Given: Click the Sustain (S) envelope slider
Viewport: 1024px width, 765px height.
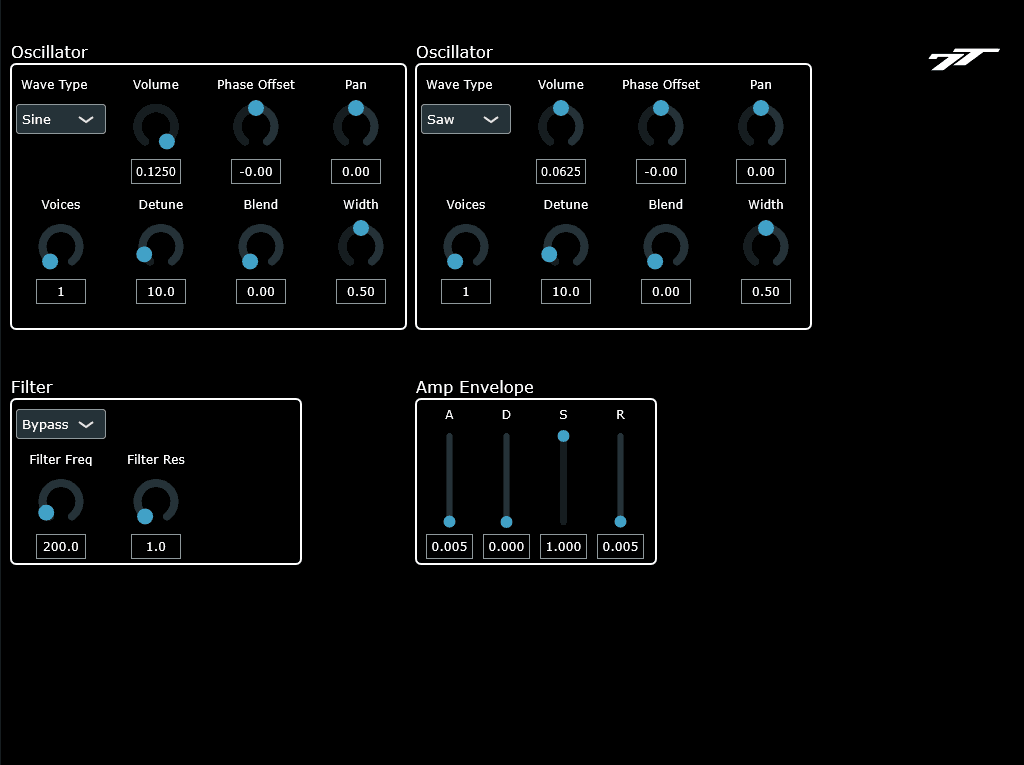Looking at the screenshot, I should [564, 478].
